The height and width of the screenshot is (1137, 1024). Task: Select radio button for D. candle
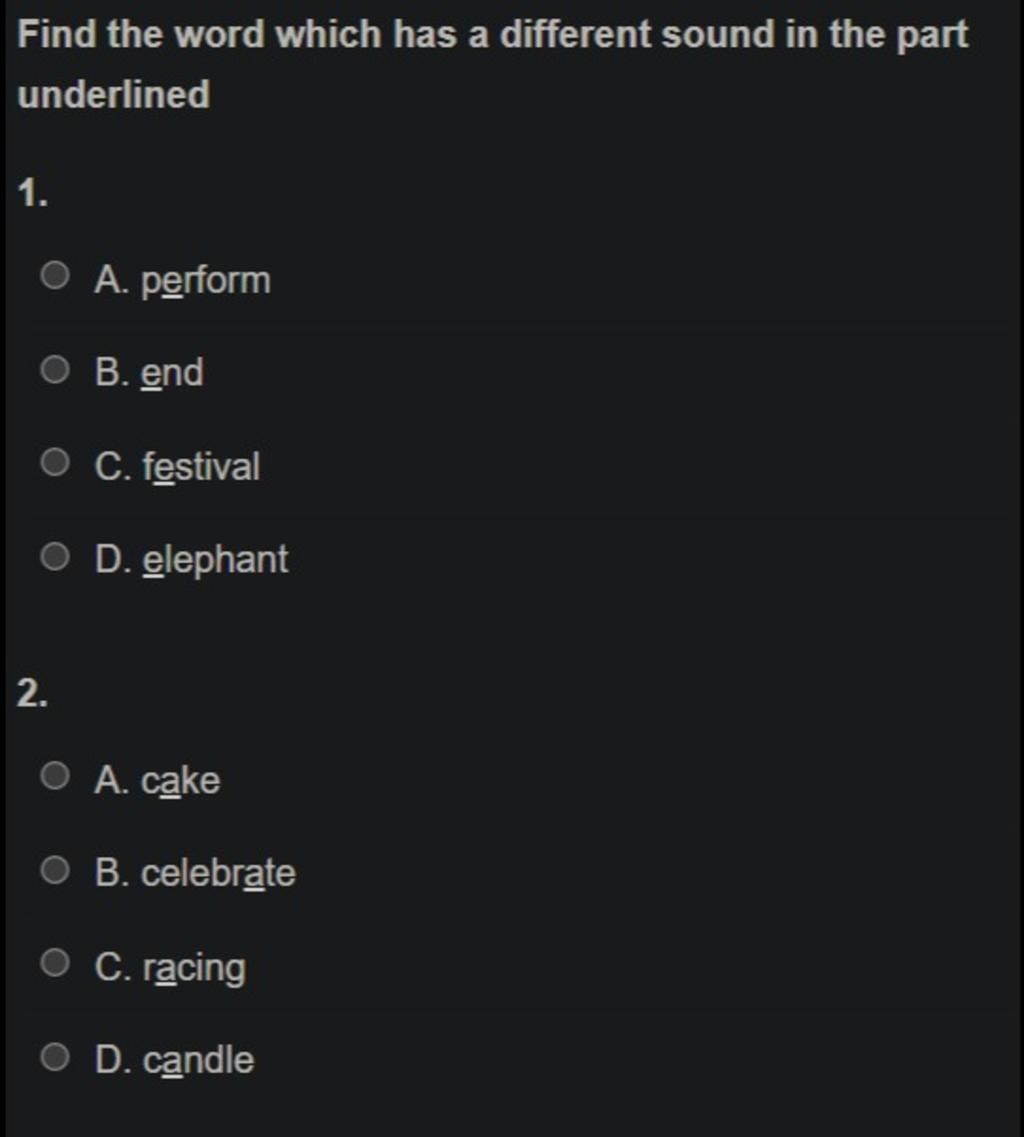(x=55, y=1057)
